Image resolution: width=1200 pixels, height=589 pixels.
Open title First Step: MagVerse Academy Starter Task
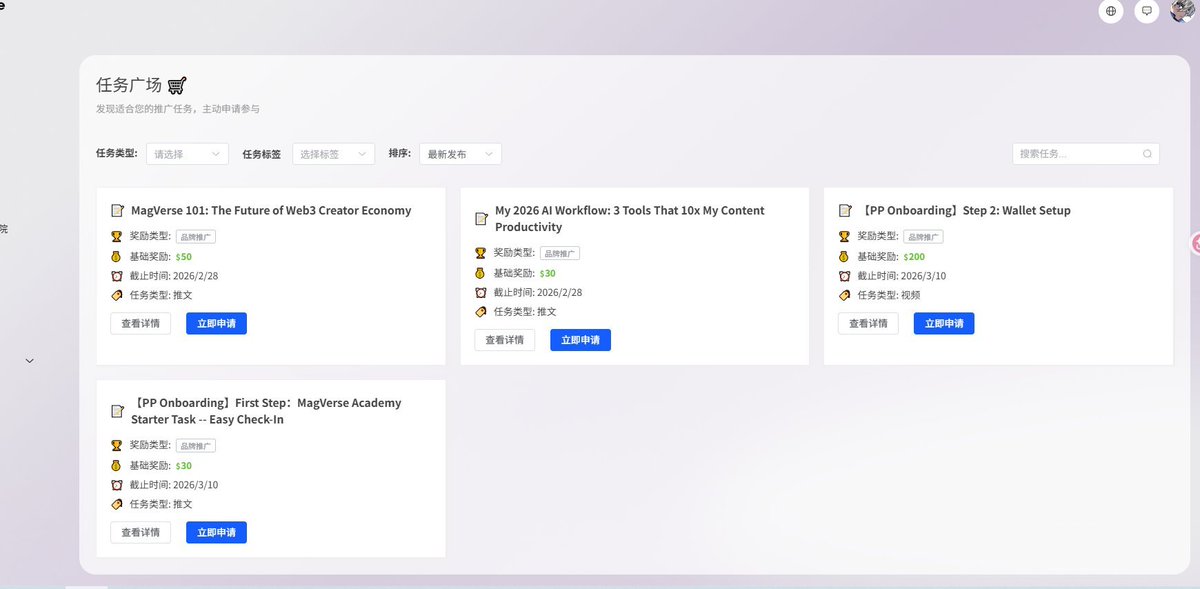pos(266,411)
